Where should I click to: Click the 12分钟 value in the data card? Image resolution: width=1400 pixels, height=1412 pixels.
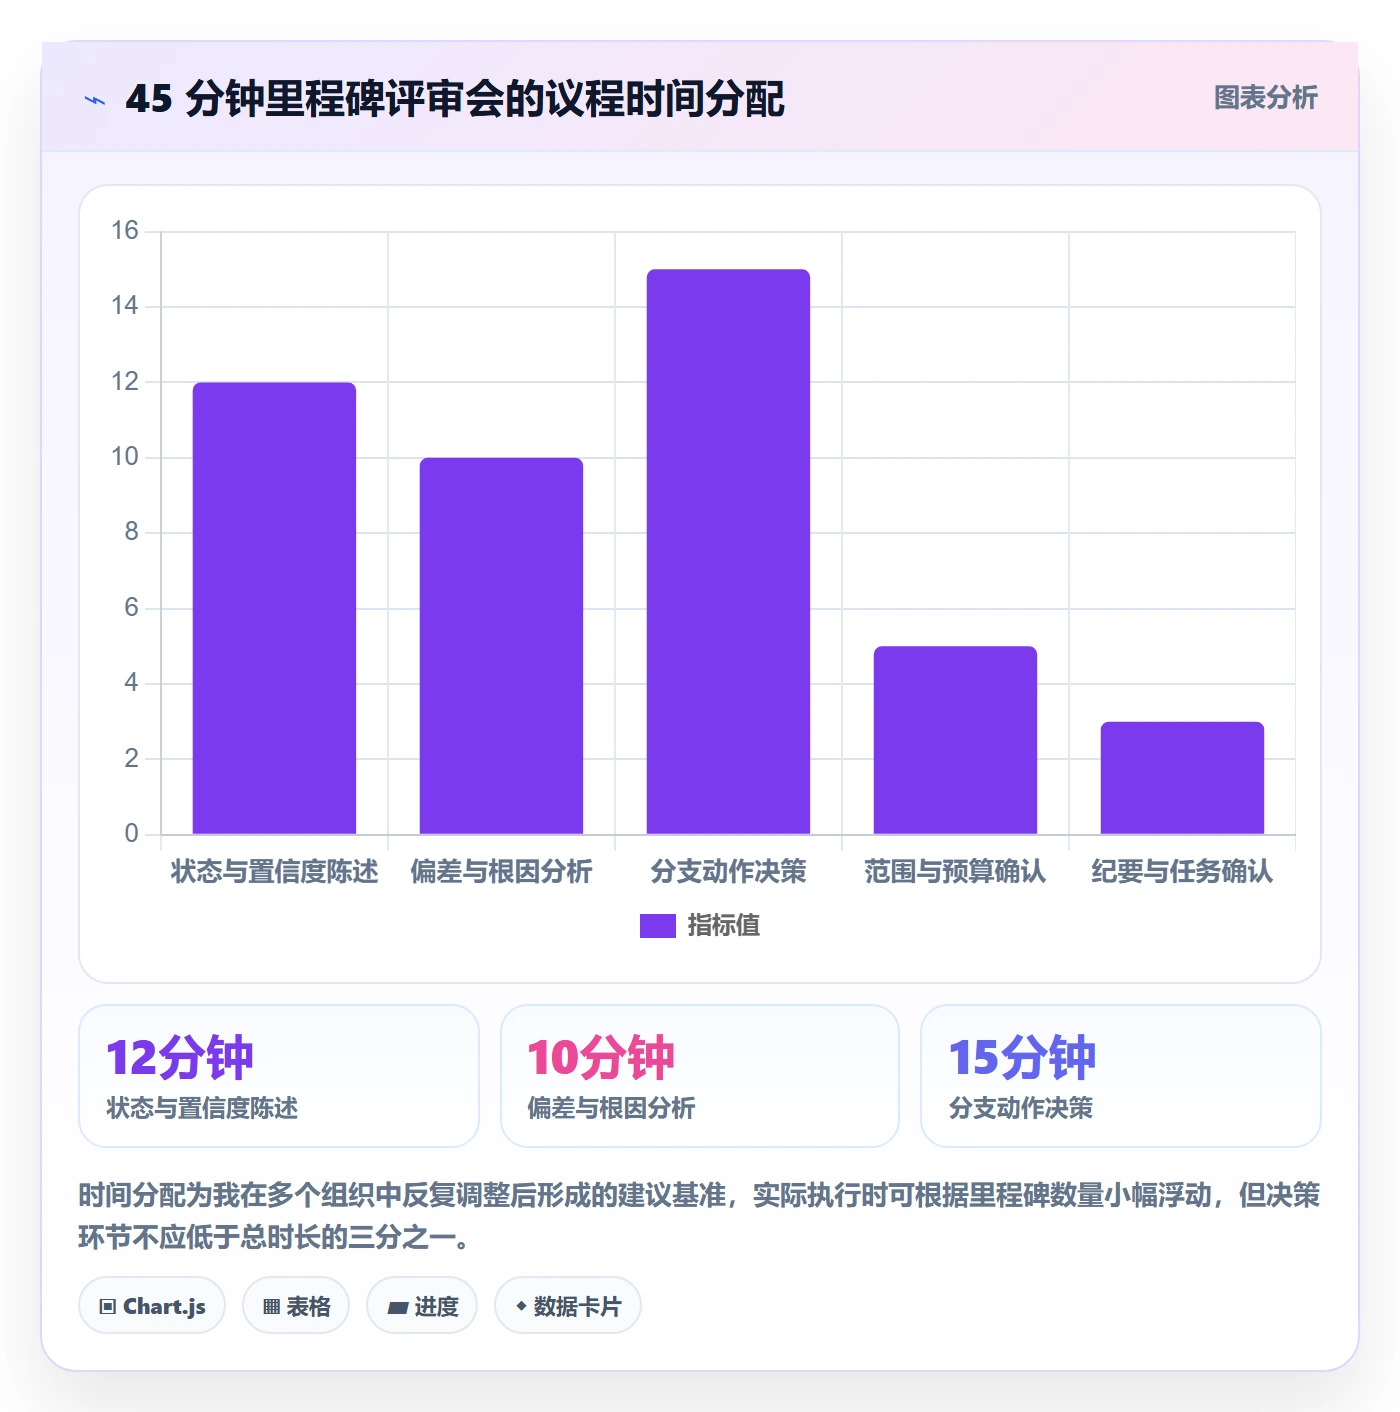coord(180,1058)
